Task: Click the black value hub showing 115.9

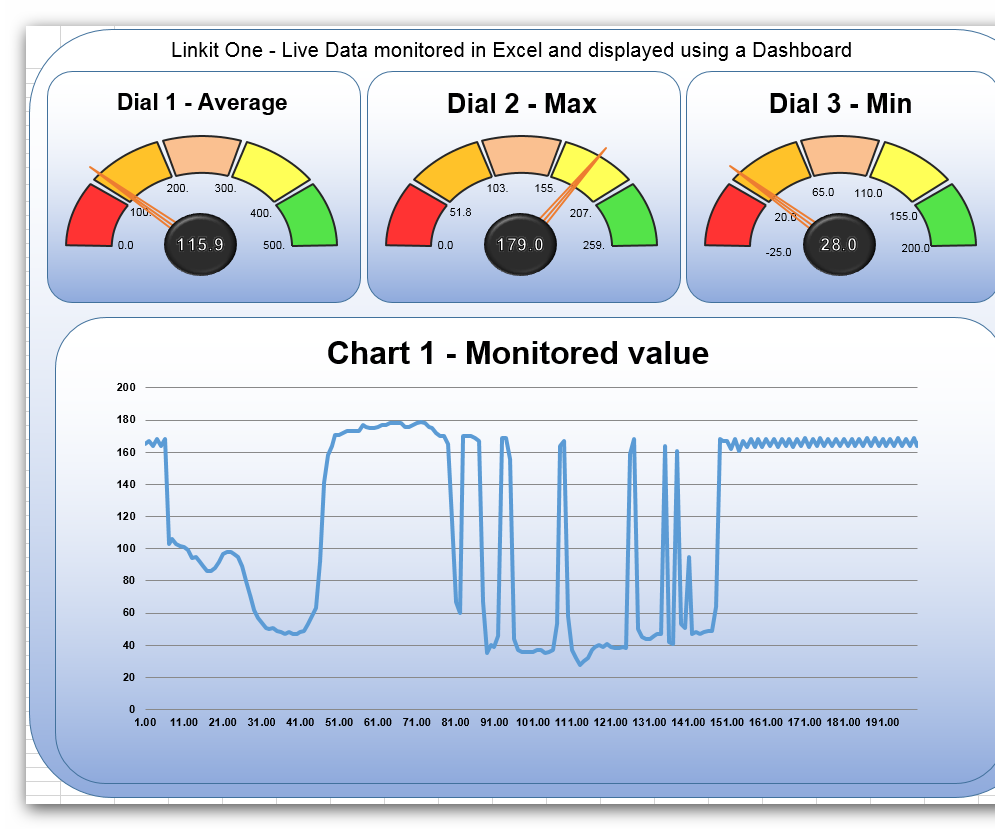Action: click(201, 243)
